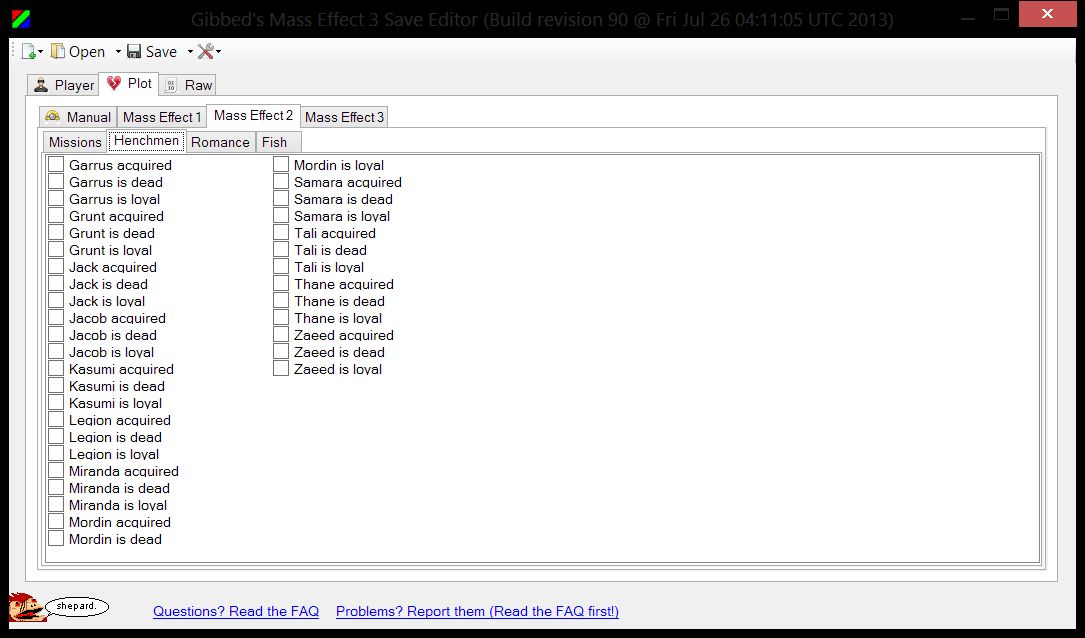Check Legion acquired checkbox

point(56,420)
